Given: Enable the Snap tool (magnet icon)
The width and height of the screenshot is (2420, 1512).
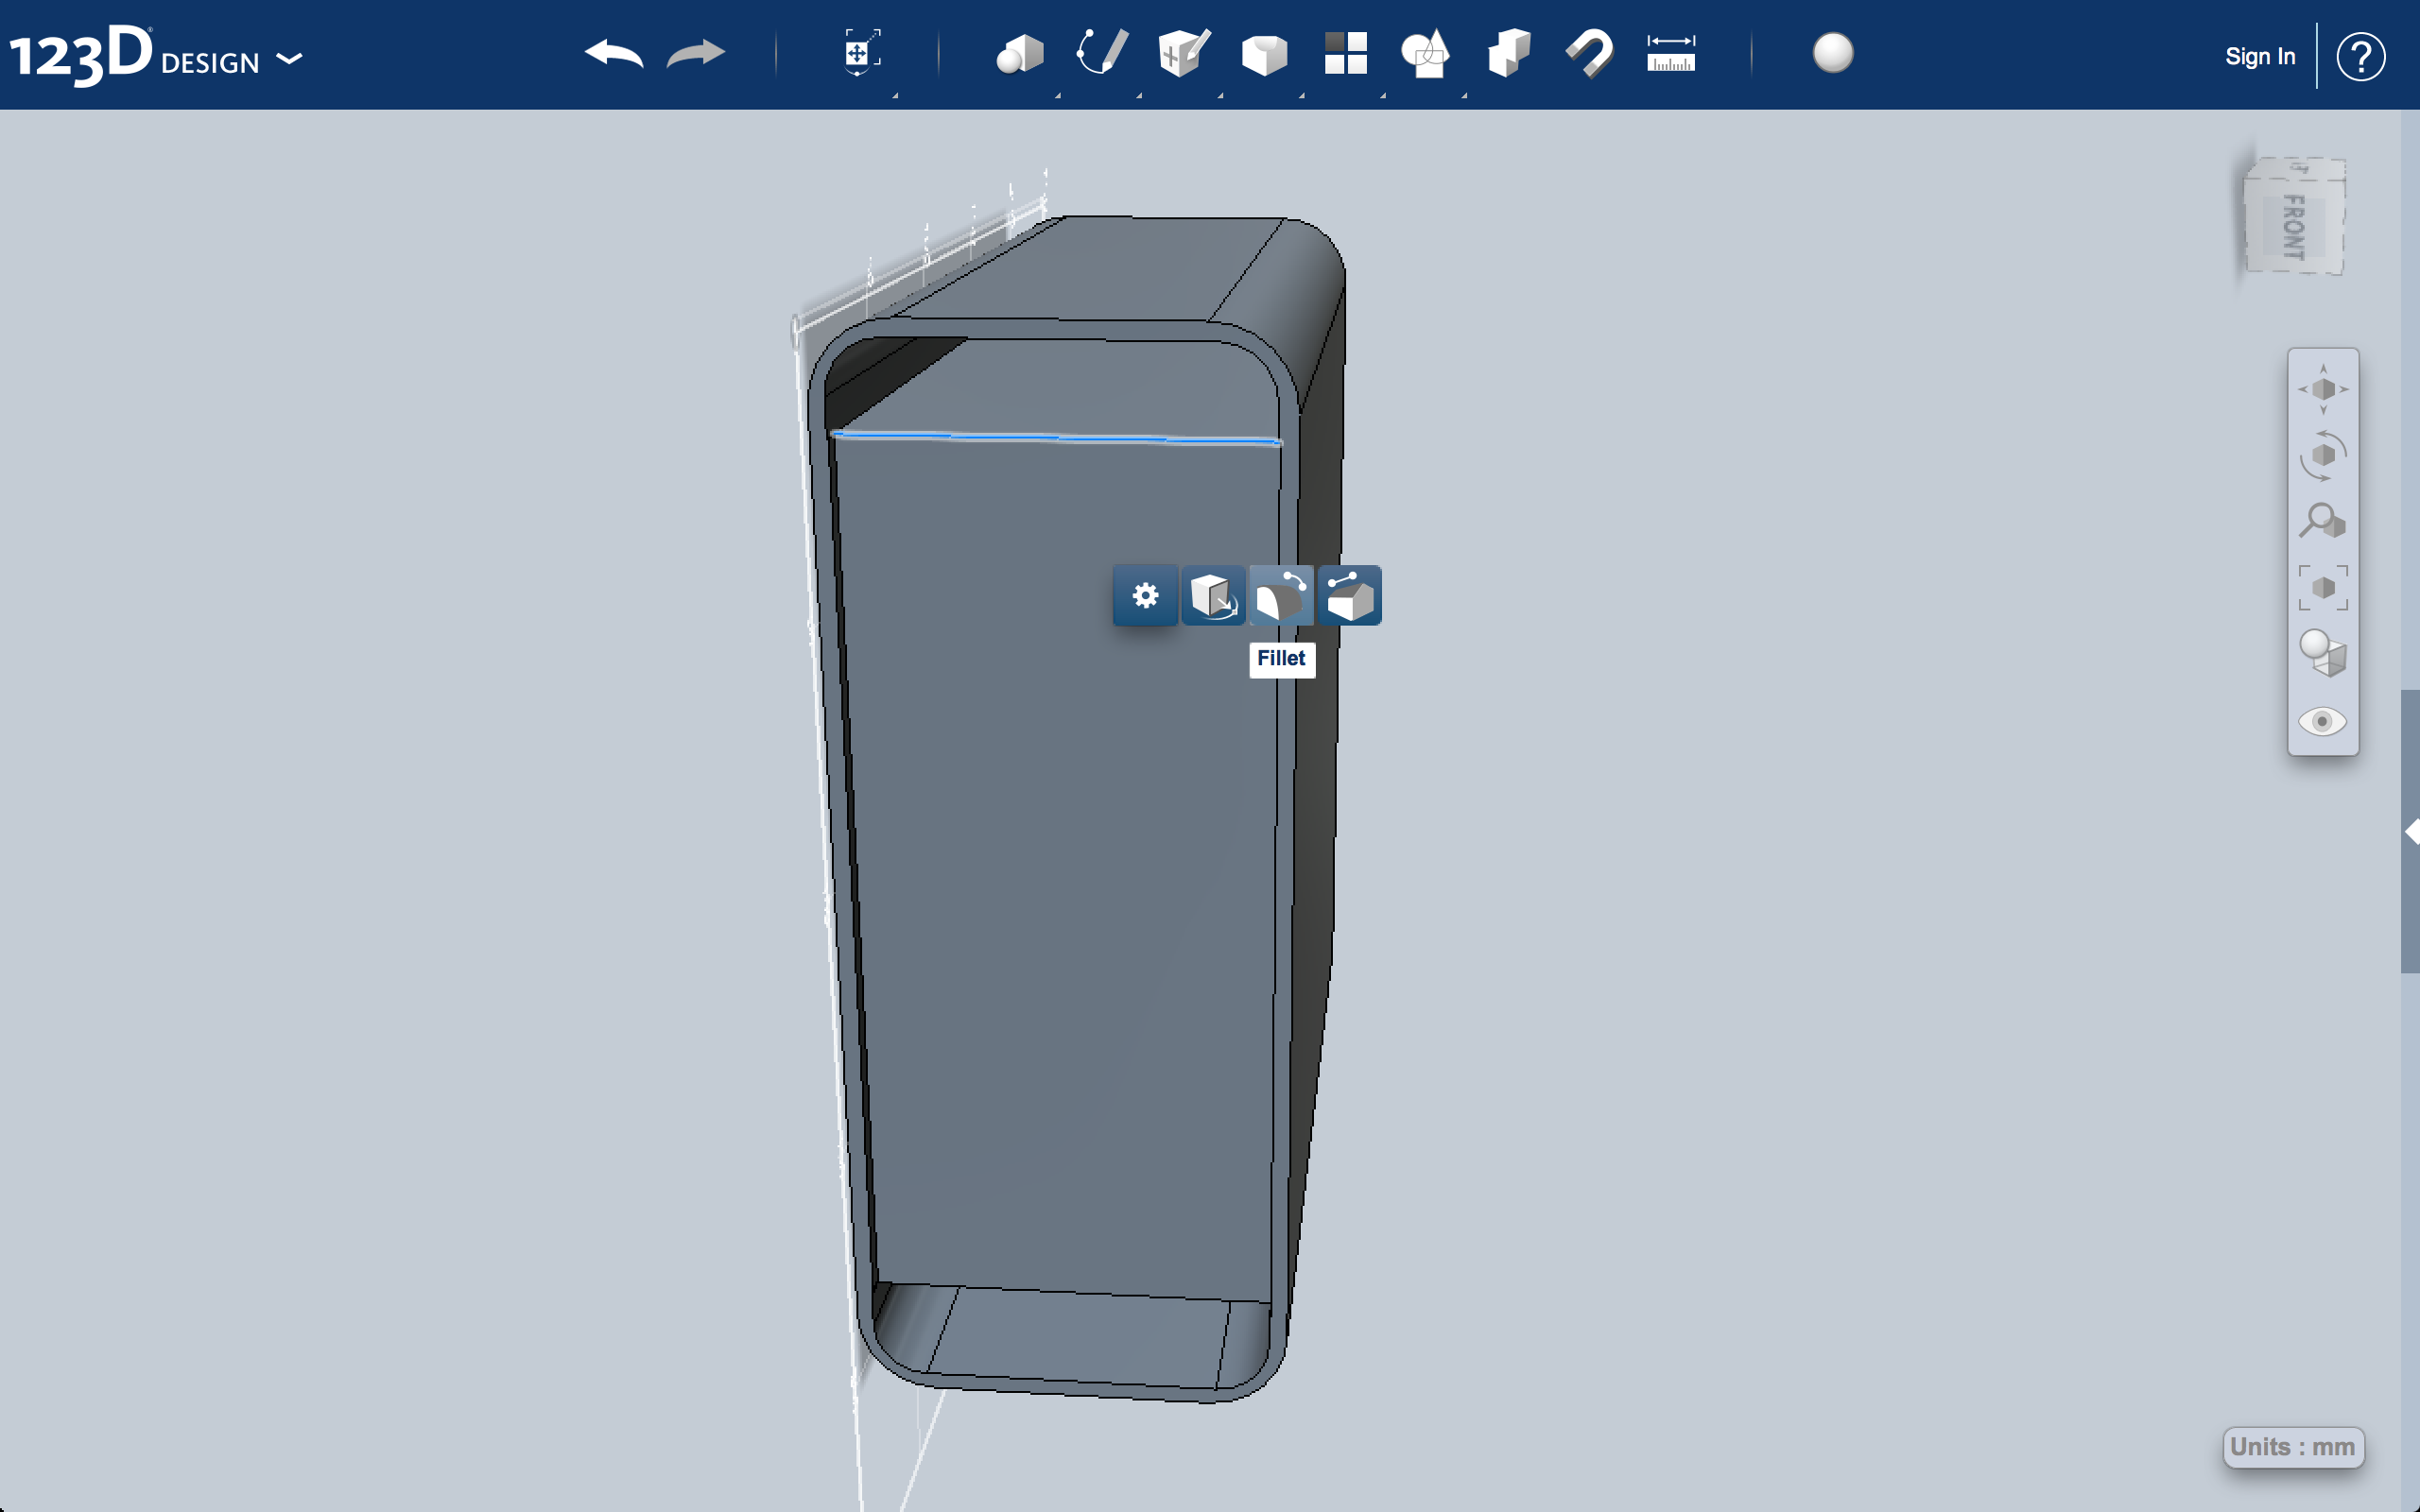Looking at the screenshot, I should click(x=1589, y=55).
